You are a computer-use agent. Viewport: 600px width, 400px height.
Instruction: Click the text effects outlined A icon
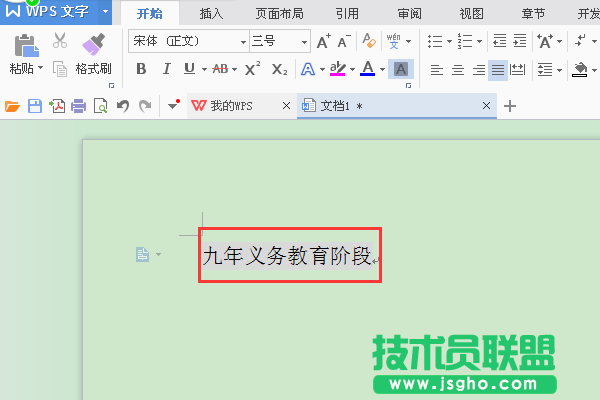(x=308, y=69)
